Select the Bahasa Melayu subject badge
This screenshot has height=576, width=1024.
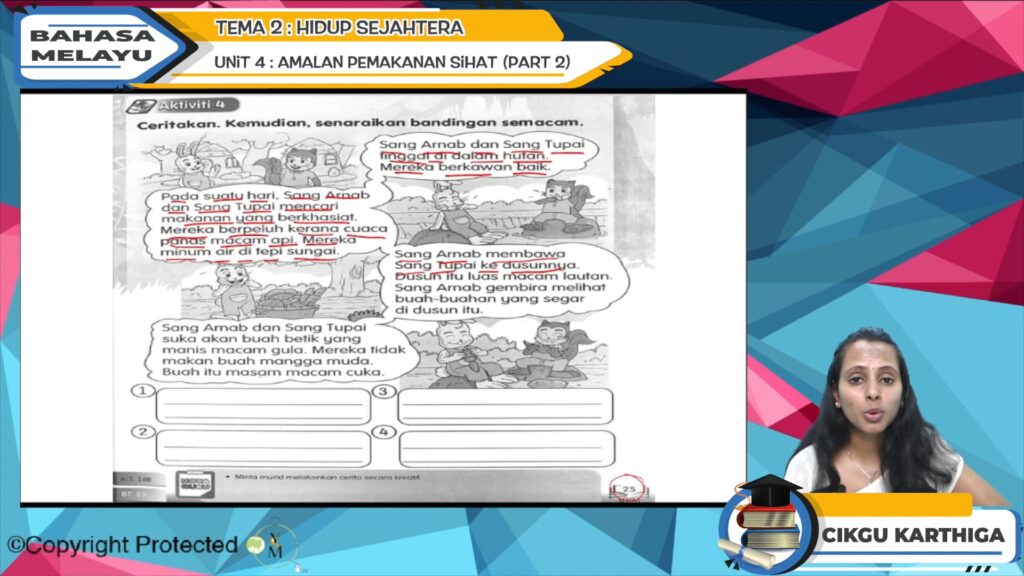pos(92,45)
